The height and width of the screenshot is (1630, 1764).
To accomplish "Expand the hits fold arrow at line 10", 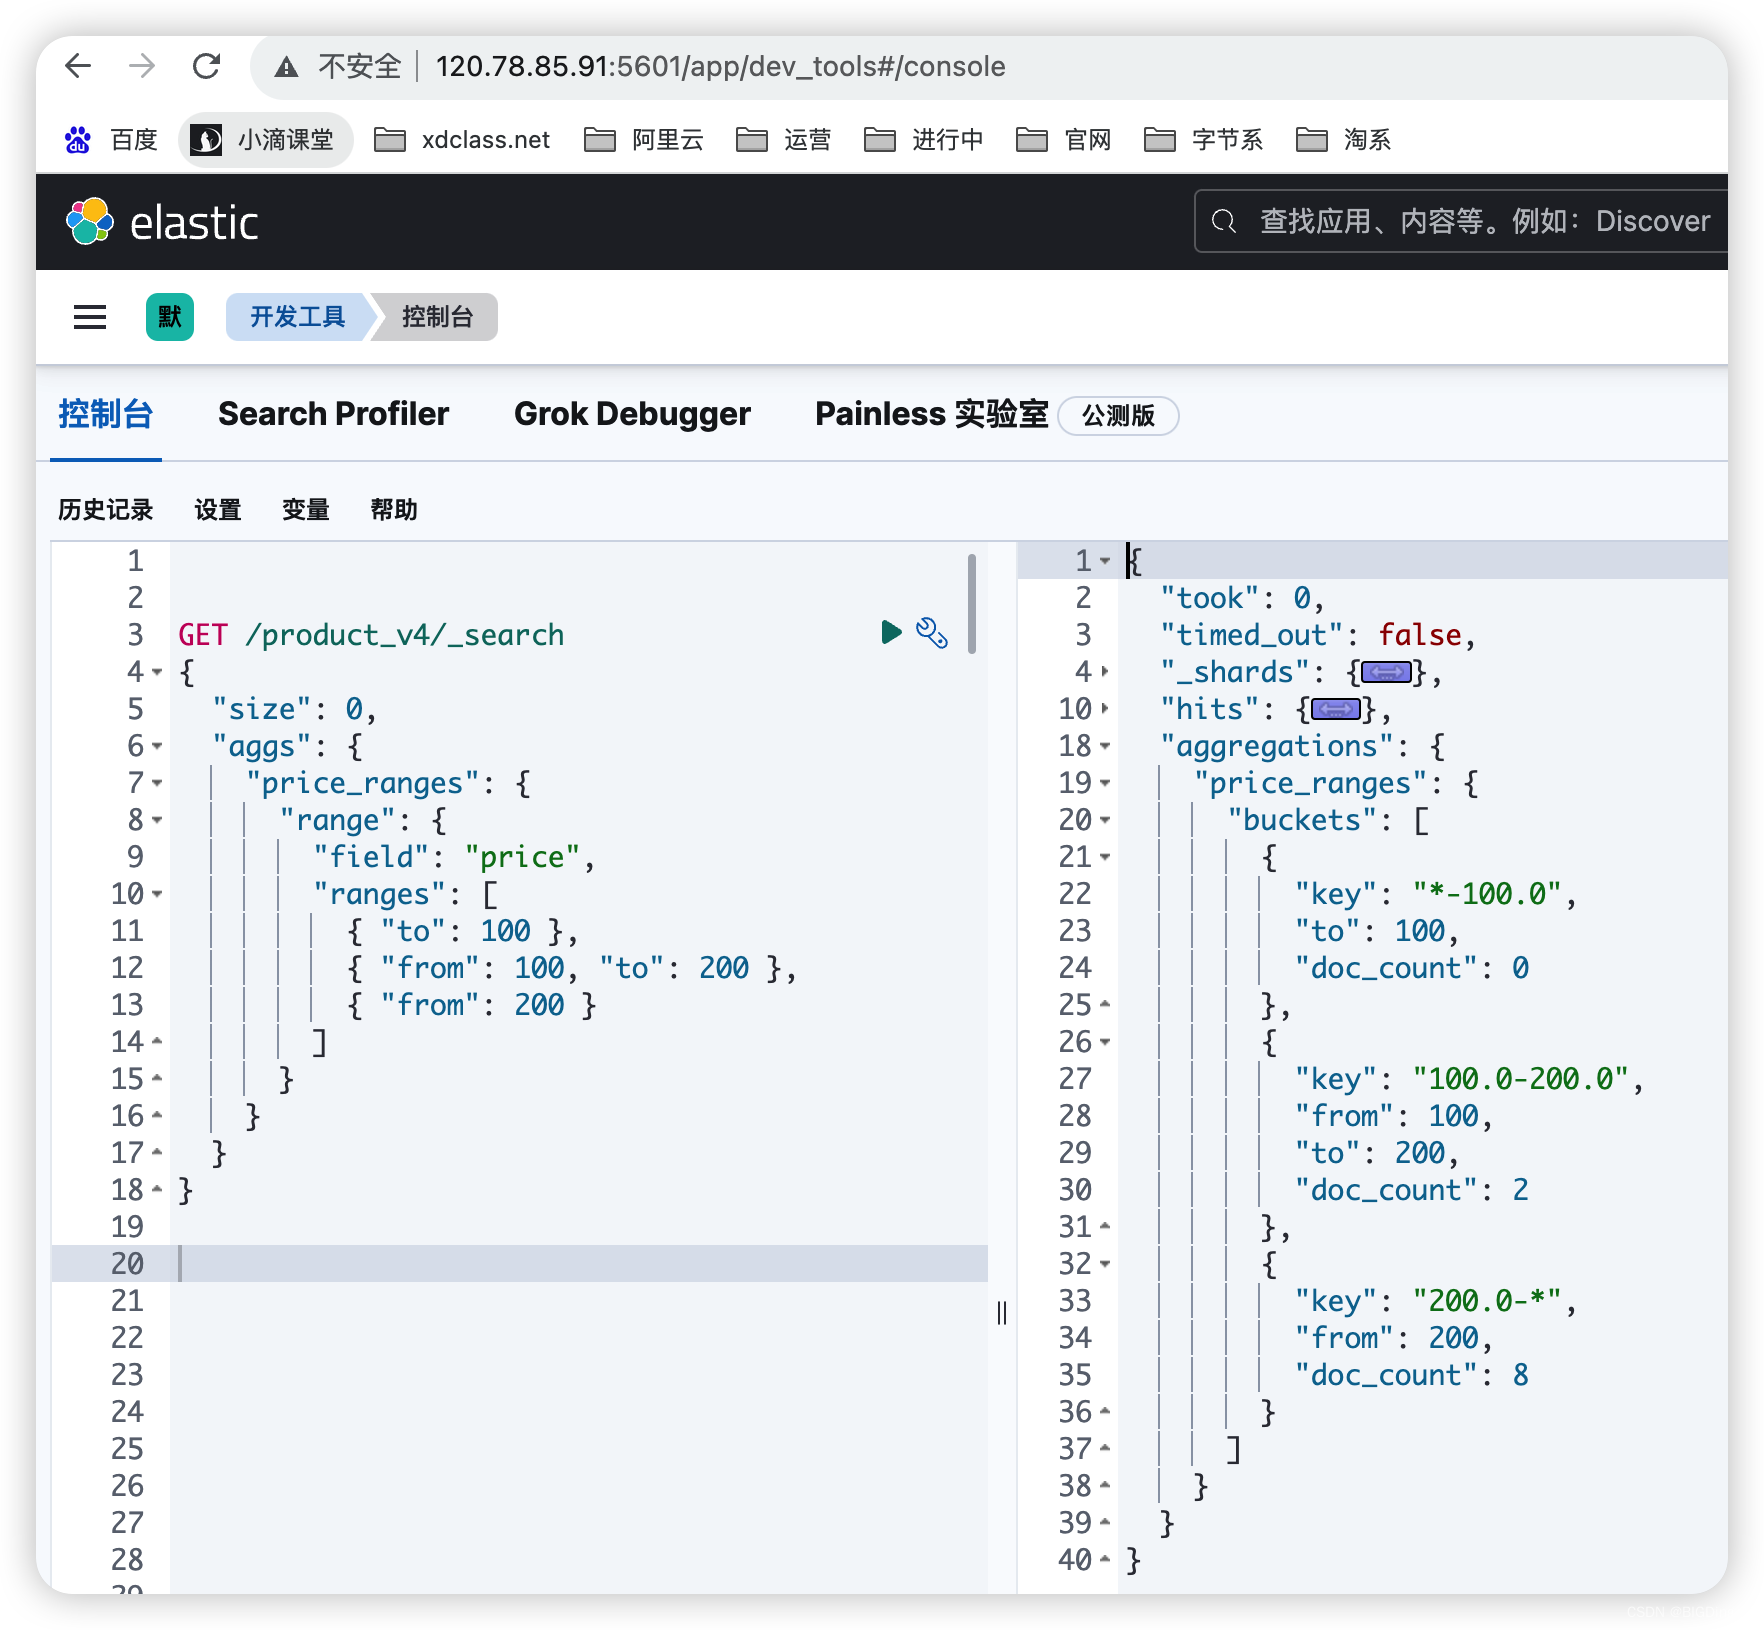I will 1105,709.
